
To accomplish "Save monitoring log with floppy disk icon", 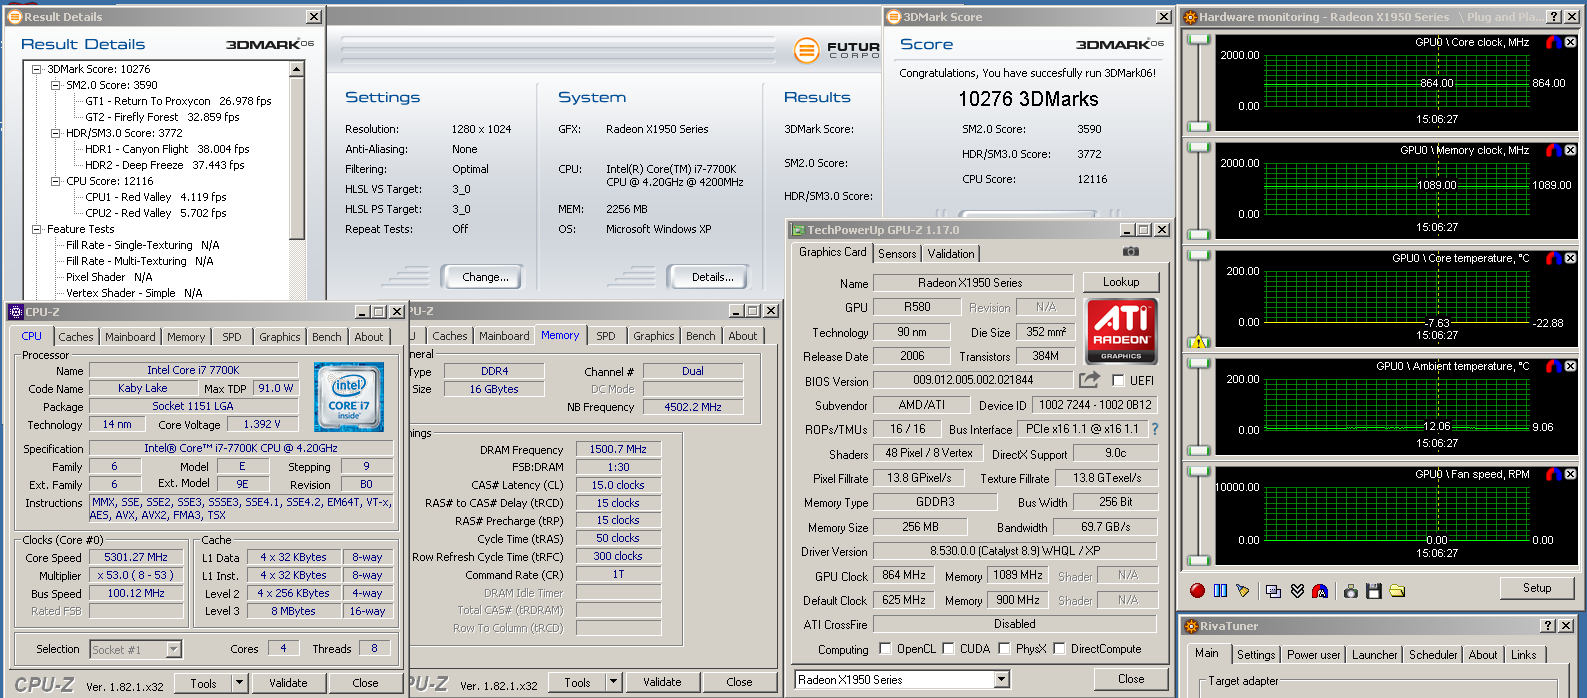I will pyautogui.click(x=1373, y=590).
